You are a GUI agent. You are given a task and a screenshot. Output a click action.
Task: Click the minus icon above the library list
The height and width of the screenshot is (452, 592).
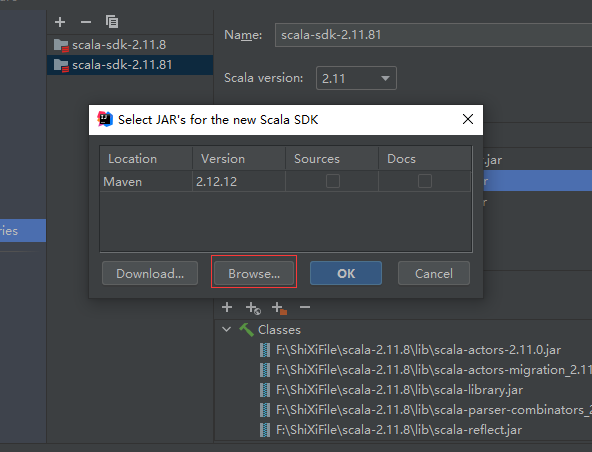click(86, 22)
